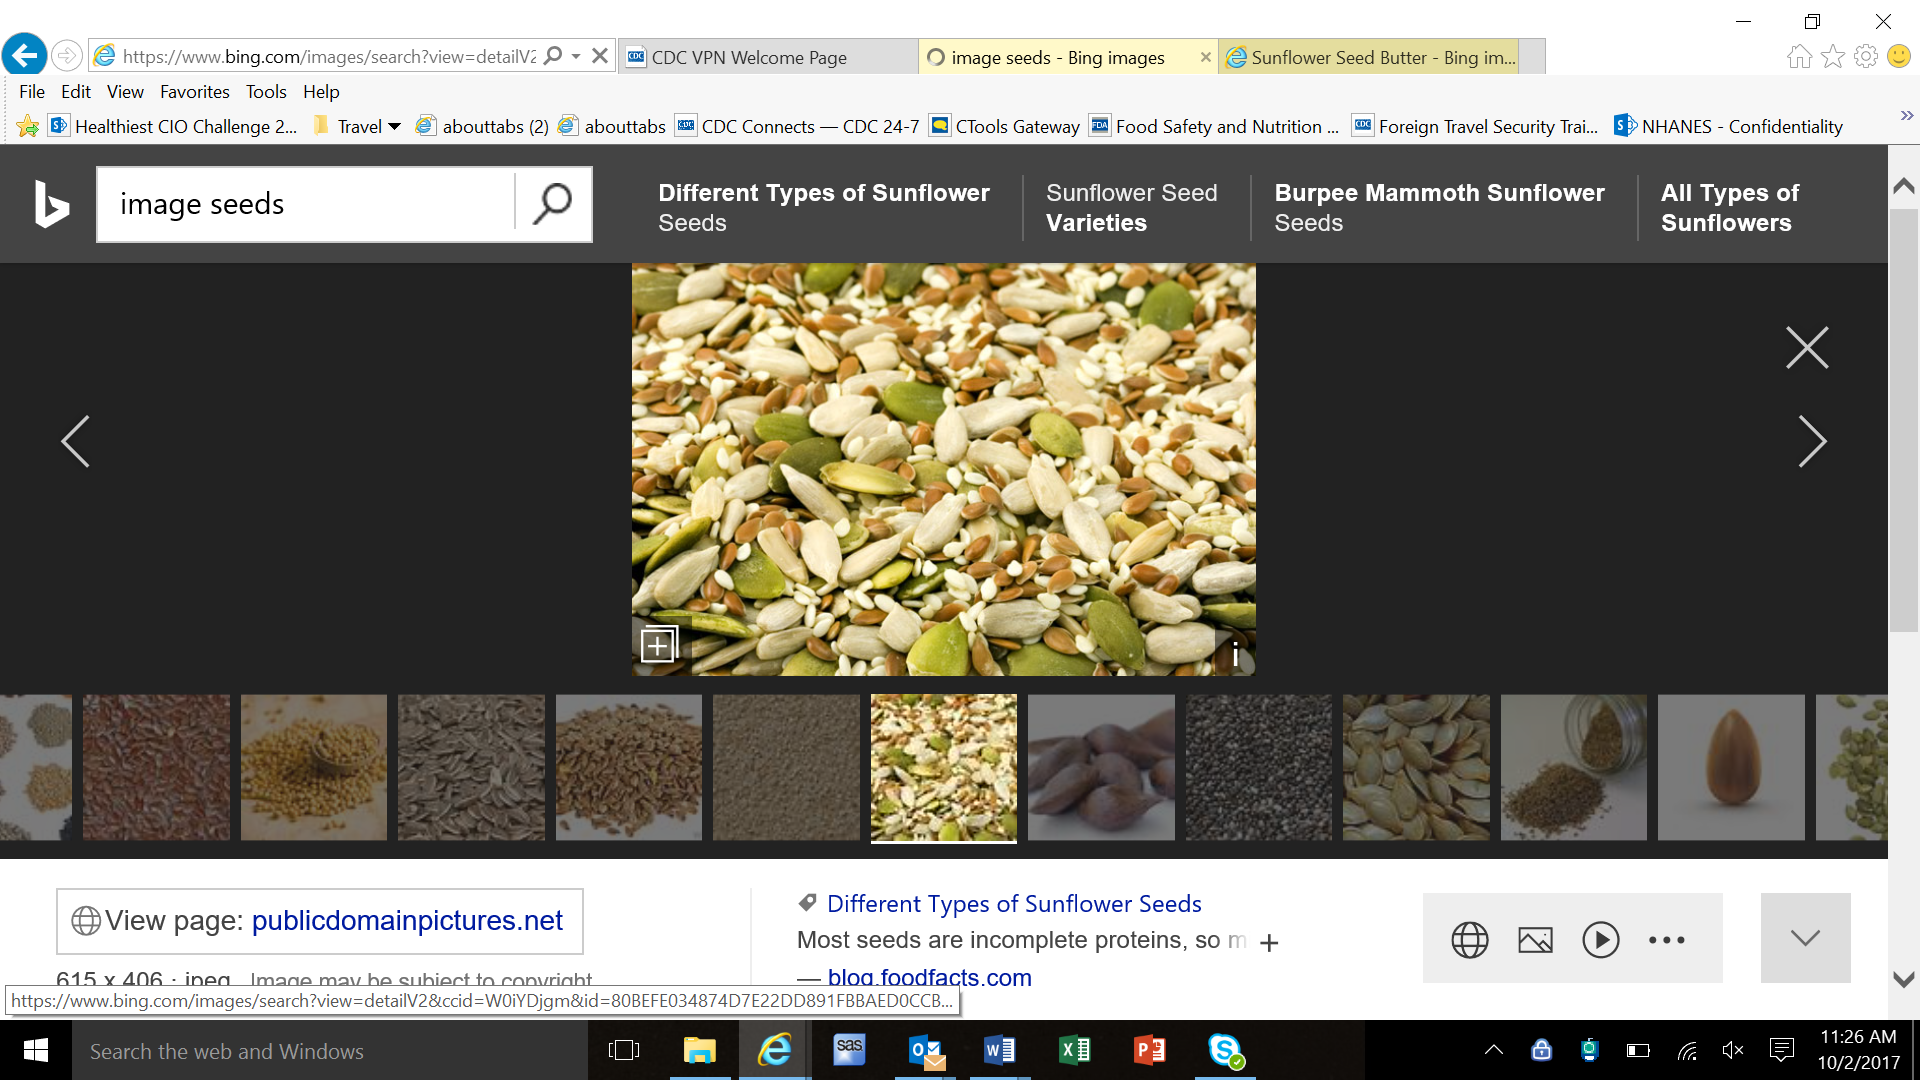Click the globe web results icon
The height and width of the screenshot is (1080, 1920).
tap(1469, 940)
